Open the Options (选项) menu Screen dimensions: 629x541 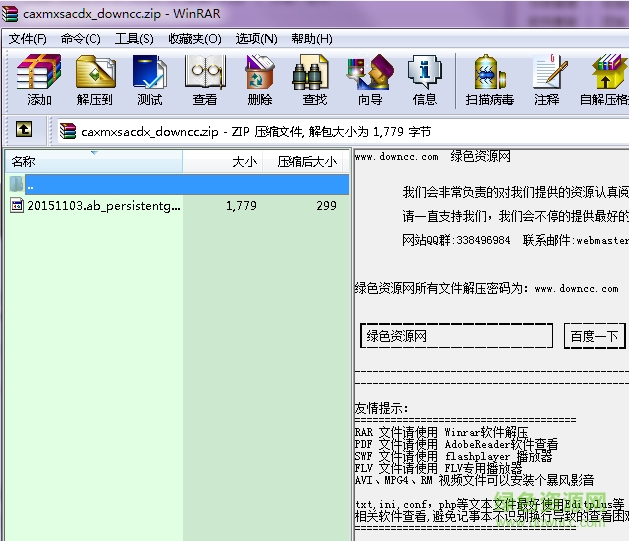tap(256, 39)
